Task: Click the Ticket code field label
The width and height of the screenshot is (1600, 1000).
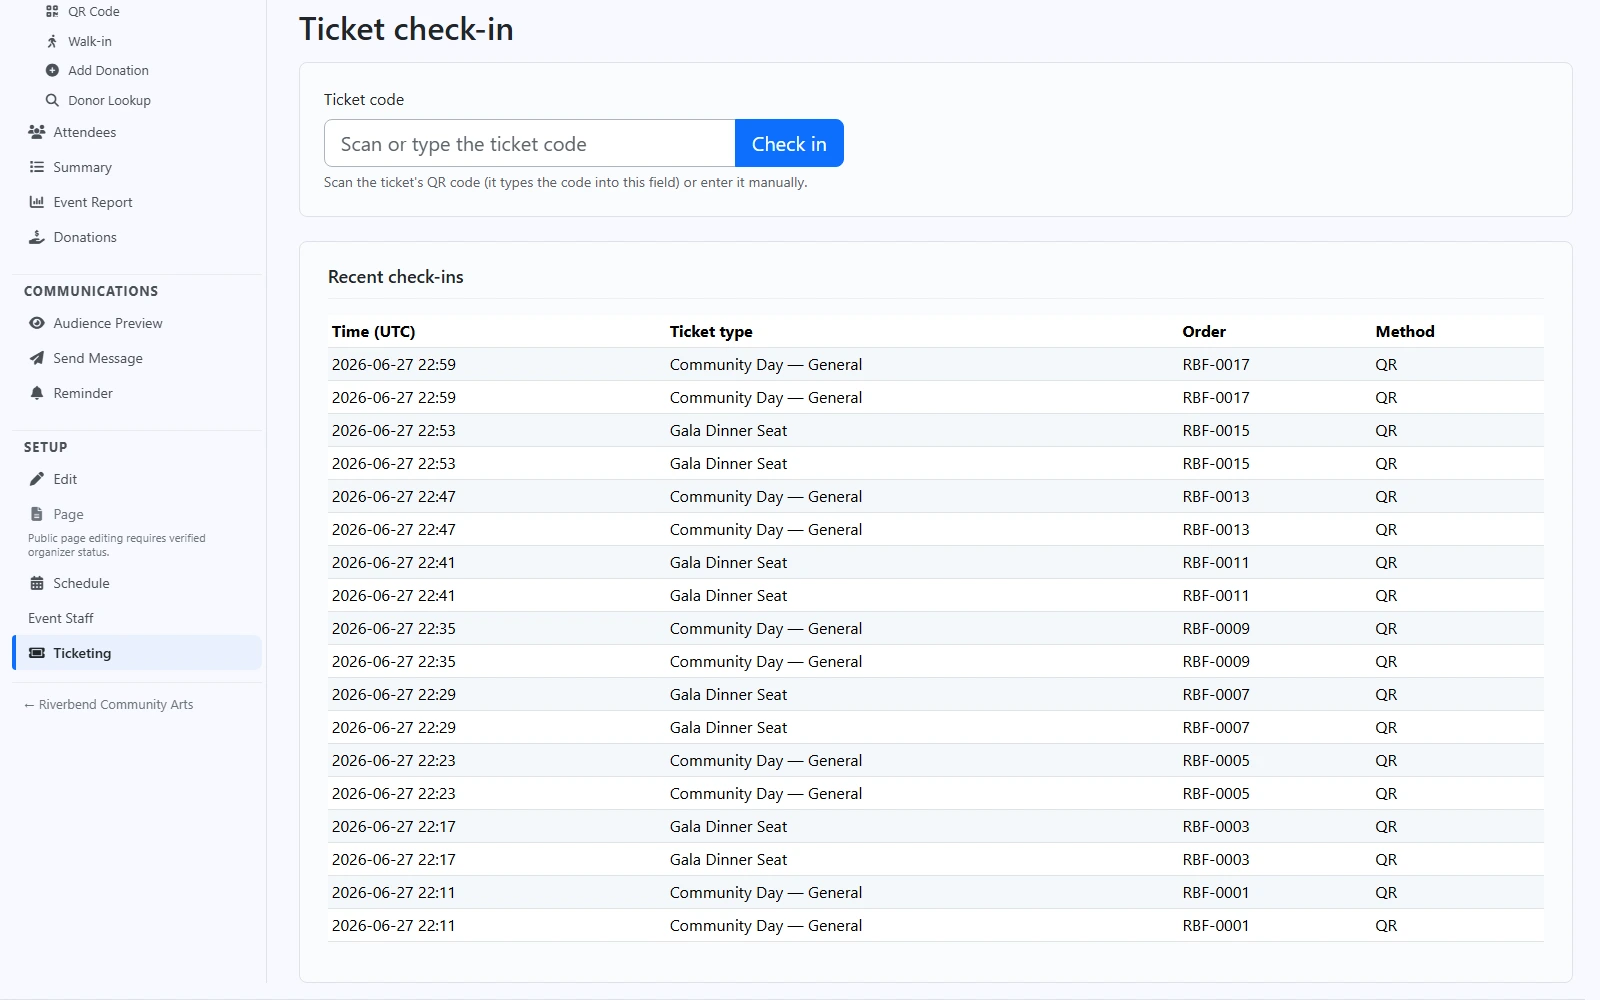Action: 364,99
